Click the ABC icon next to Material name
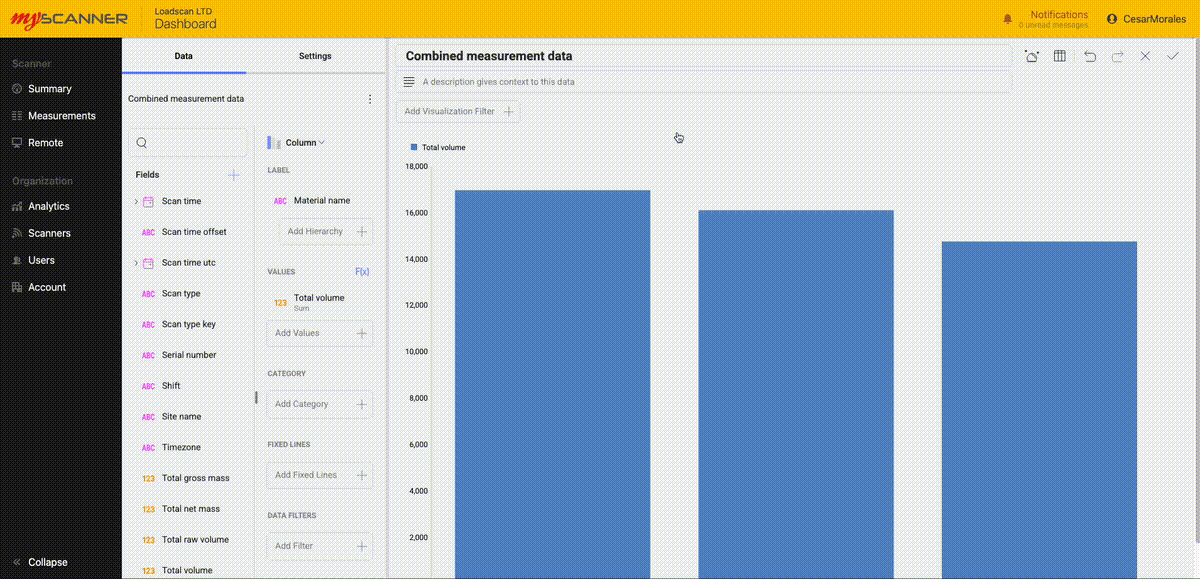 [280, 201]
